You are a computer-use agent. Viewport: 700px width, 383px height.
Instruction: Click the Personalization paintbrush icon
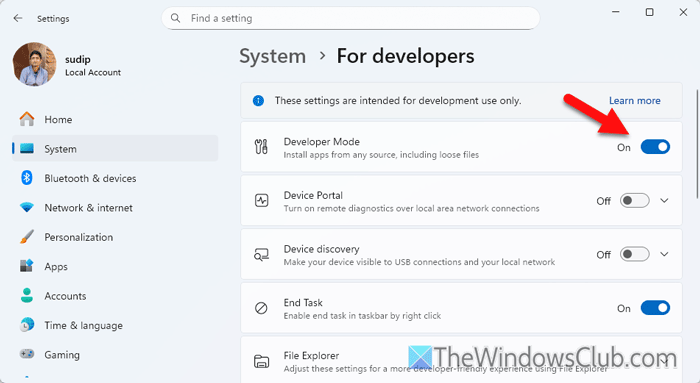pyautogui.click(x=27, y=237)
